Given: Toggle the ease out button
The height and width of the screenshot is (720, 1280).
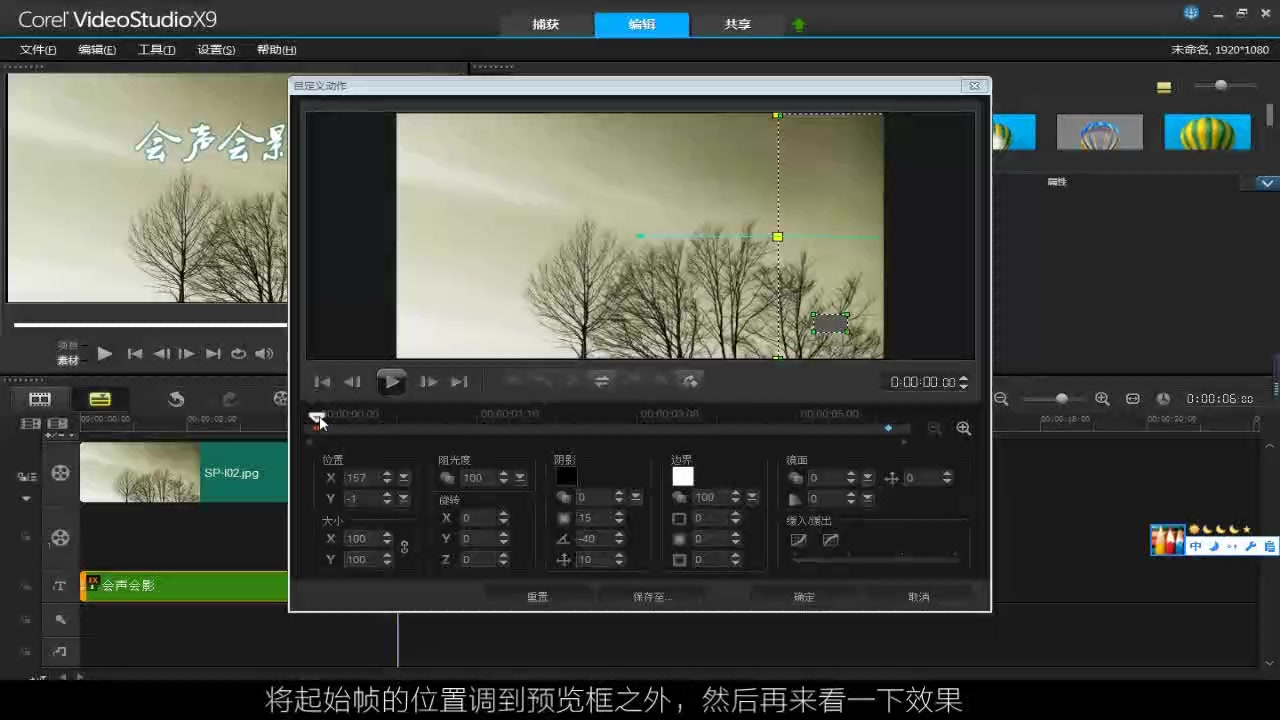Looking at the screenshot, I should tap(830, 540).
